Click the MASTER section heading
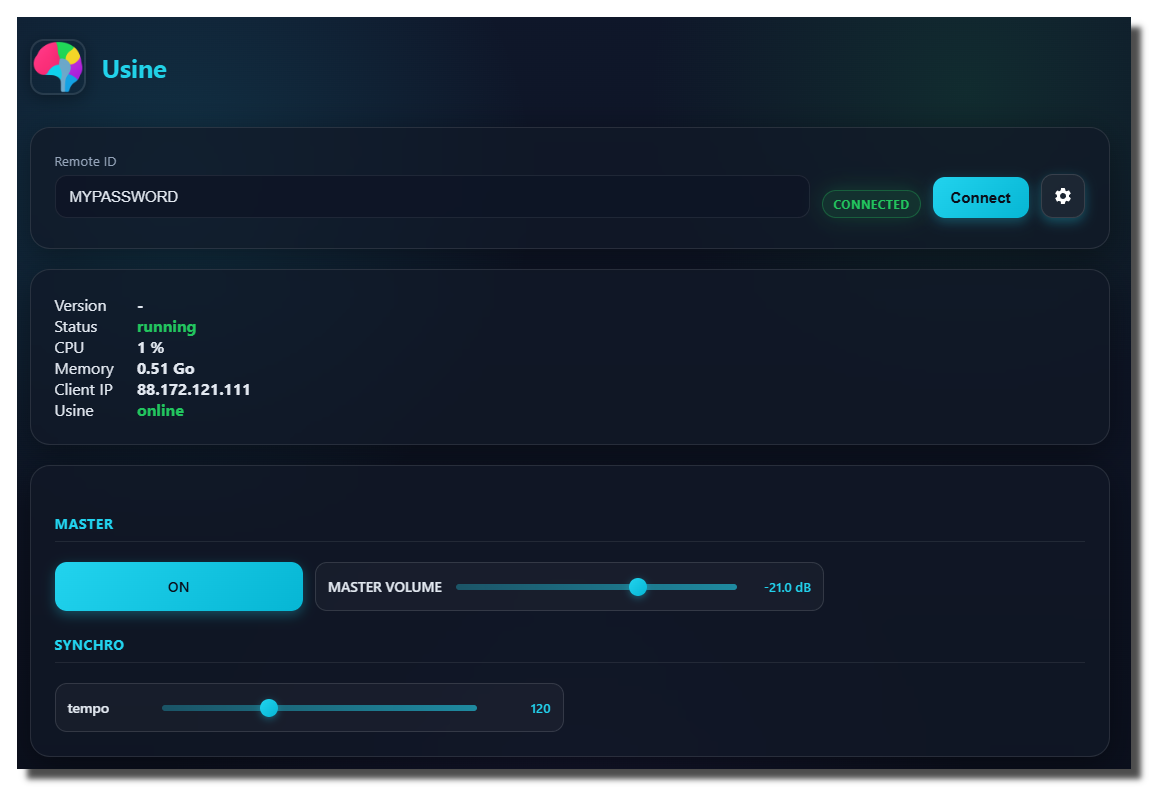The height and width of the screenshot is (787, 1149). (x=84, y=524)
